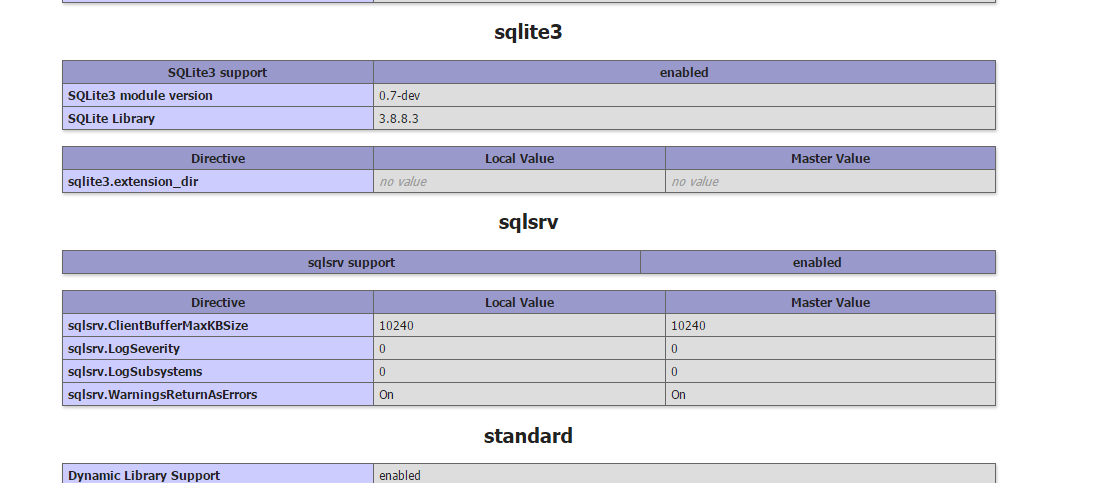Click the sqlite3 section heading
The image size is (1099, 483).
(528, 32)
